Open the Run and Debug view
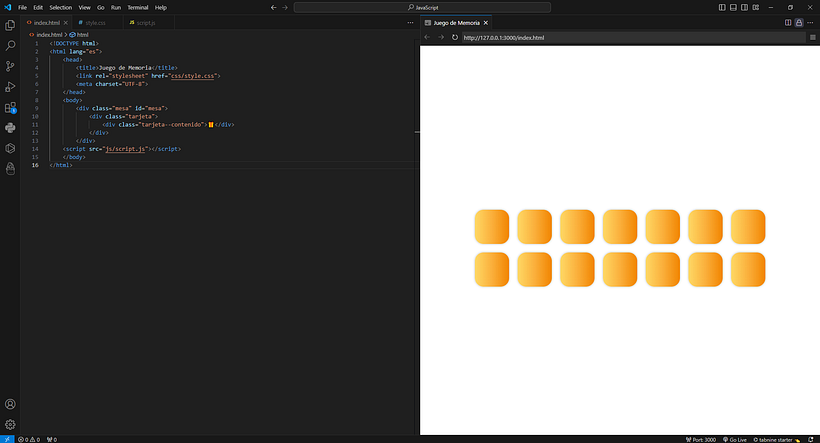The image size is (820, 443). point(10,86)
